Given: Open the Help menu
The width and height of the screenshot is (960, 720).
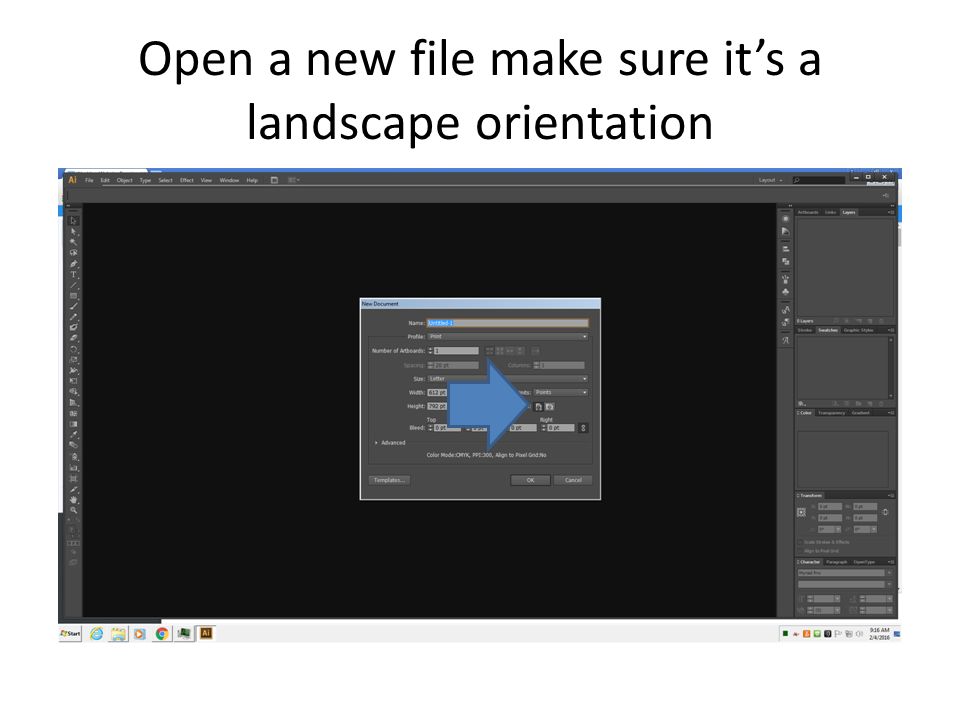Looking at the screenshot, I should [252, 180].
